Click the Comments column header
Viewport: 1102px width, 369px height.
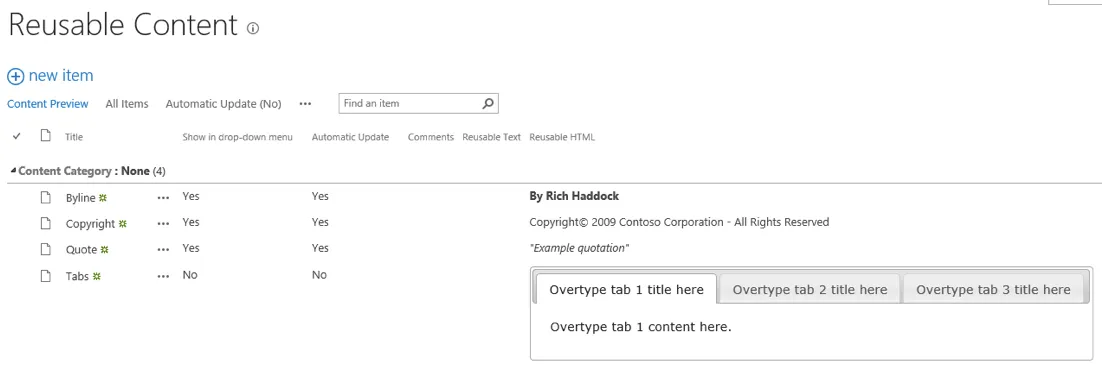[x=431, y=137]
